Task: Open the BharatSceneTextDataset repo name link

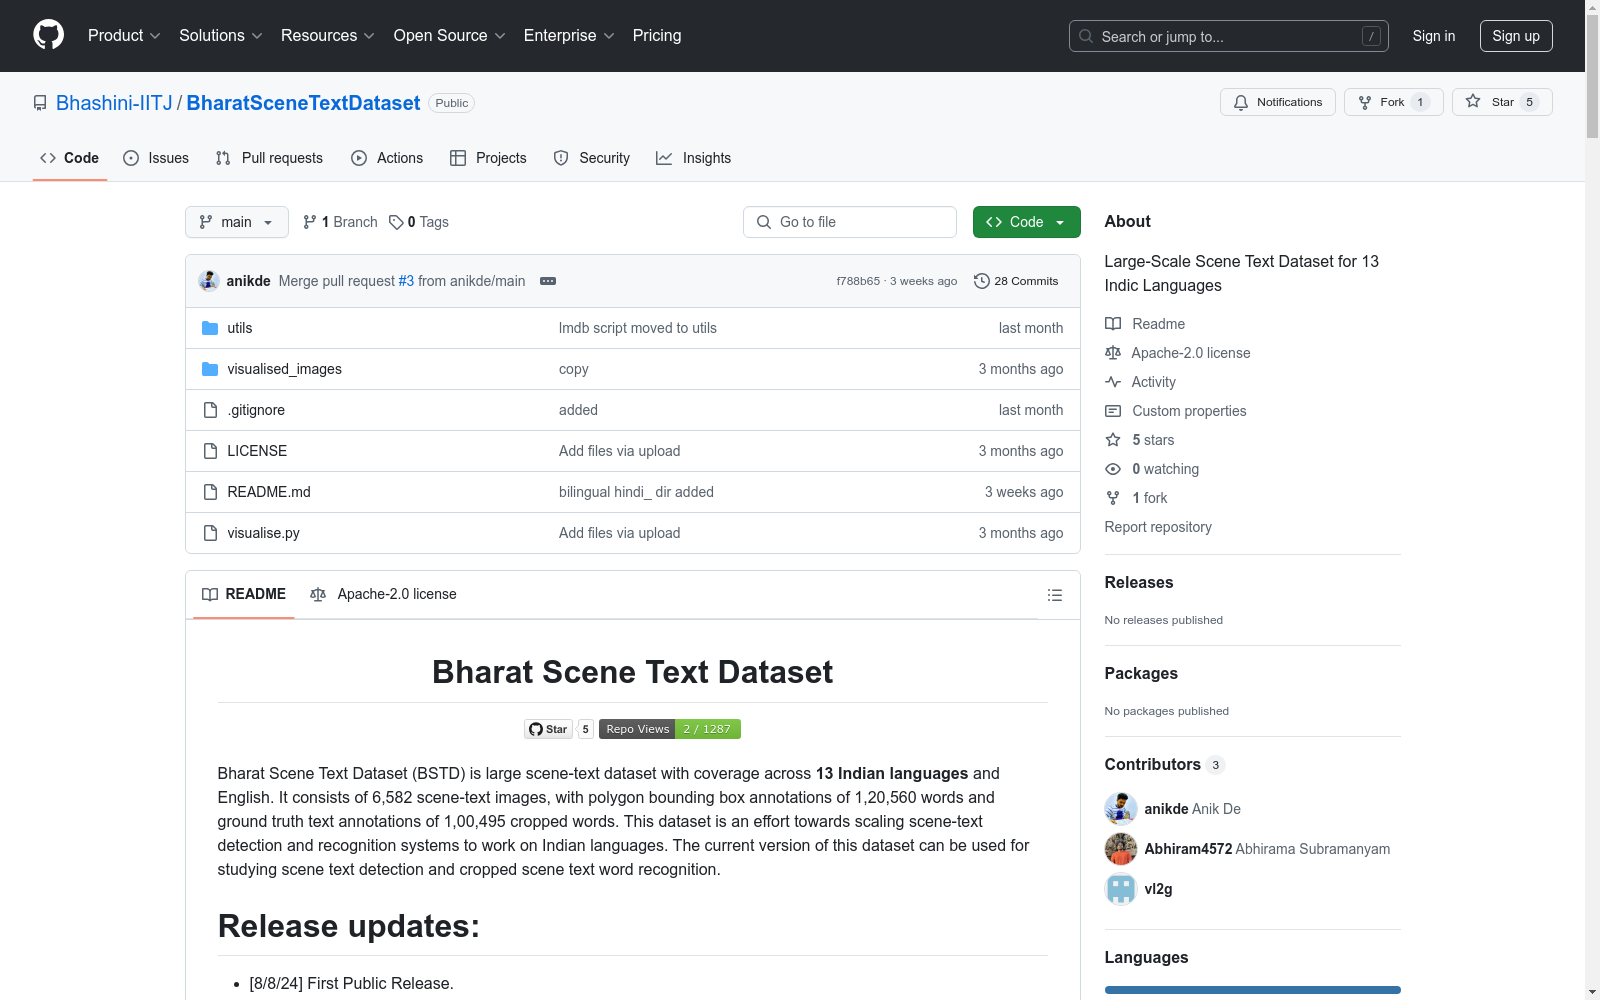Action: pyautogui.click(x=303, y=103)
